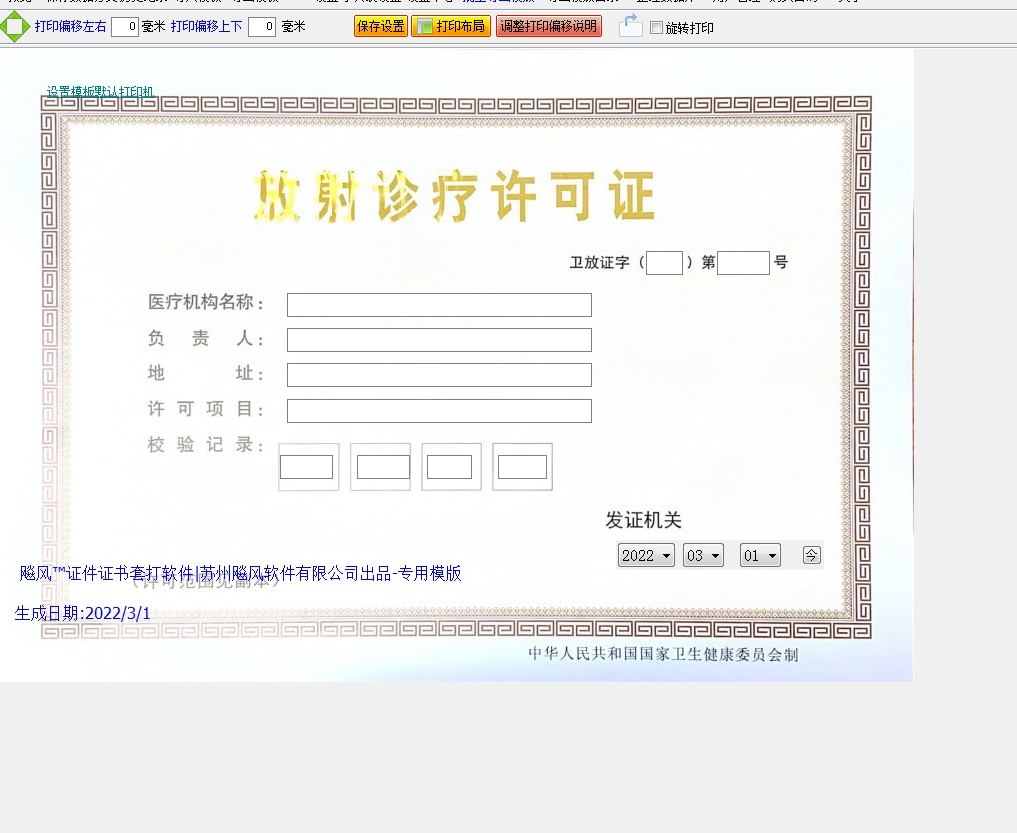The image size is (1017, 833).
Task: Click the 许可项目 text field
Action: [x=439, y=411]
